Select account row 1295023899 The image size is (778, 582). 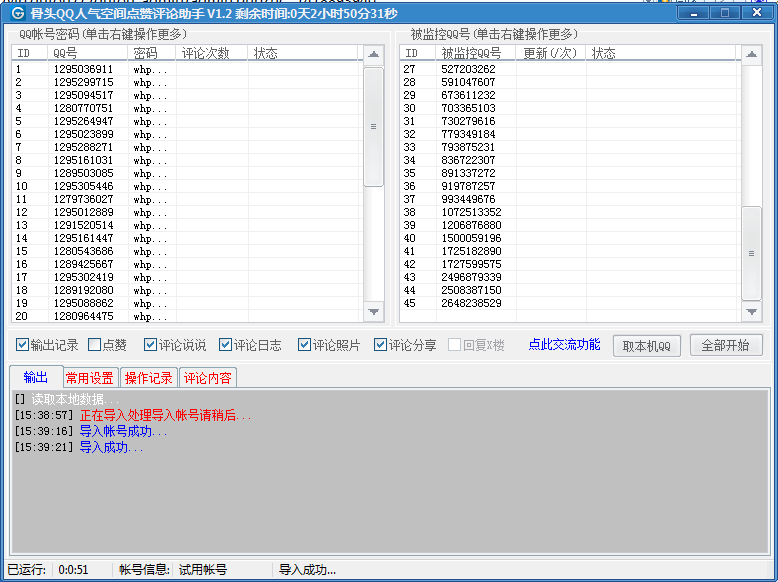pyautogui.click(x=187, y=134)
